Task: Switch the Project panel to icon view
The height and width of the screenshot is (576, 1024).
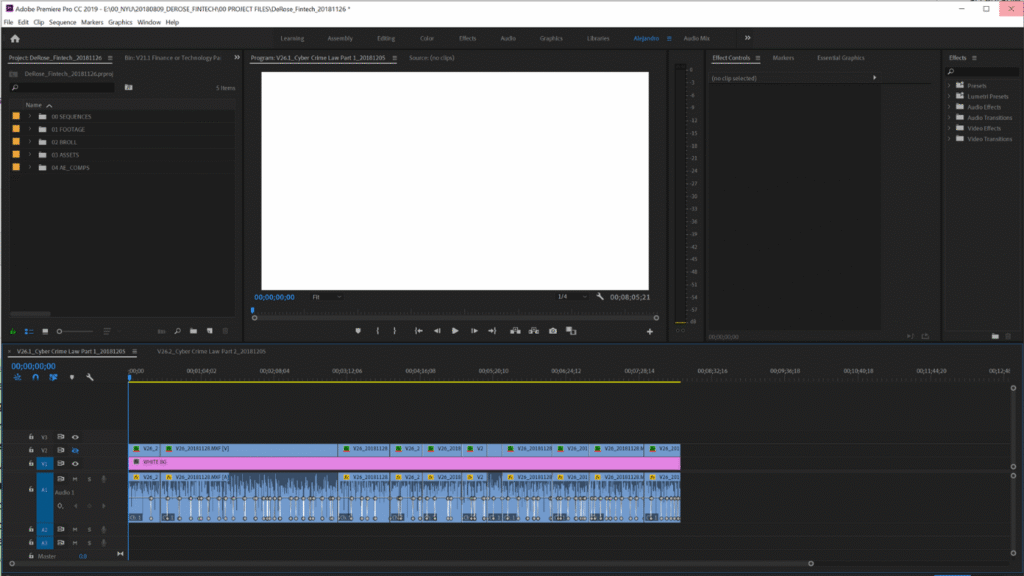Action: (x=45, y=331)
